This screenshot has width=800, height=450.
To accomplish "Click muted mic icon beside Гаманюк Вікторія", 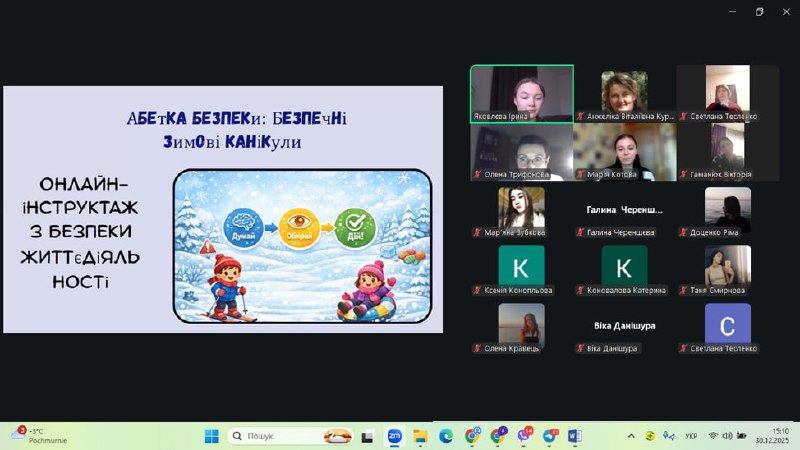I will click(683, 174).
